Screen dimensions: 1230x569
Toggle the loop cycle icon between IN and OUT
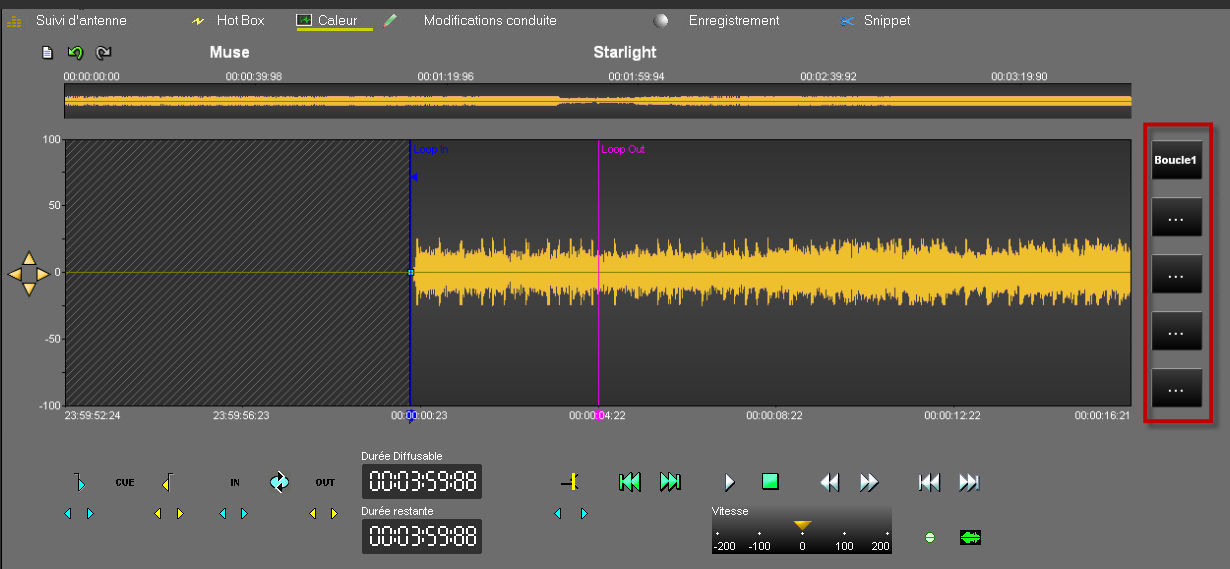pyautogui.click(x=279, y=482)
